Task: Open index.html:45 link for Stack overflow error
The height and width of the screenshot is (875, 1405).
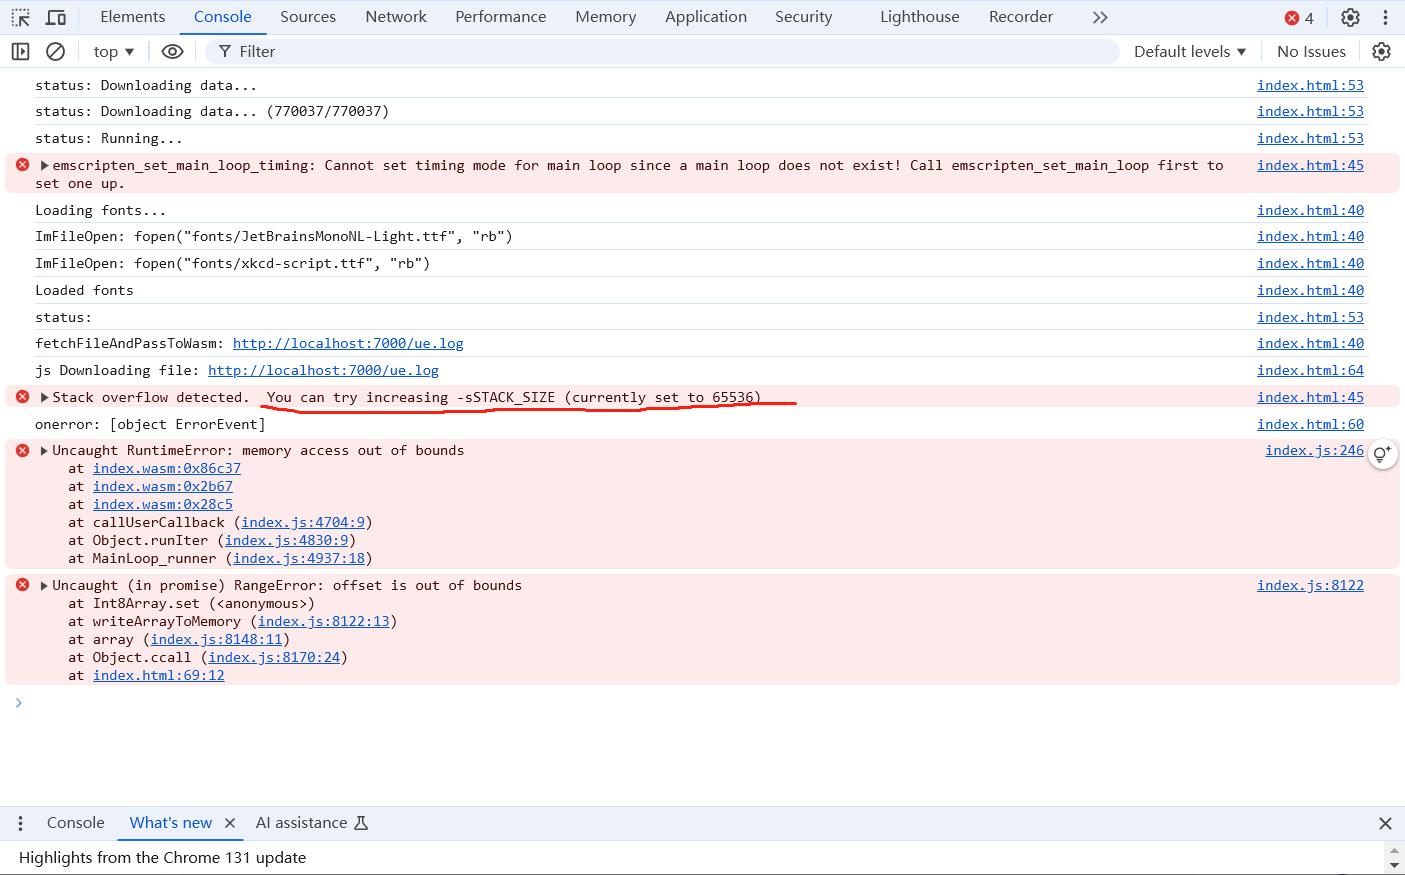Action: point(1310,397)
